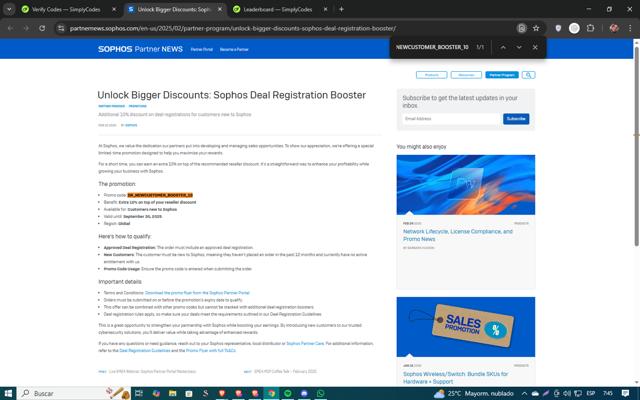Open a new browser tab
The height and width of the screenshot is (400, 640).
point(341,9)
